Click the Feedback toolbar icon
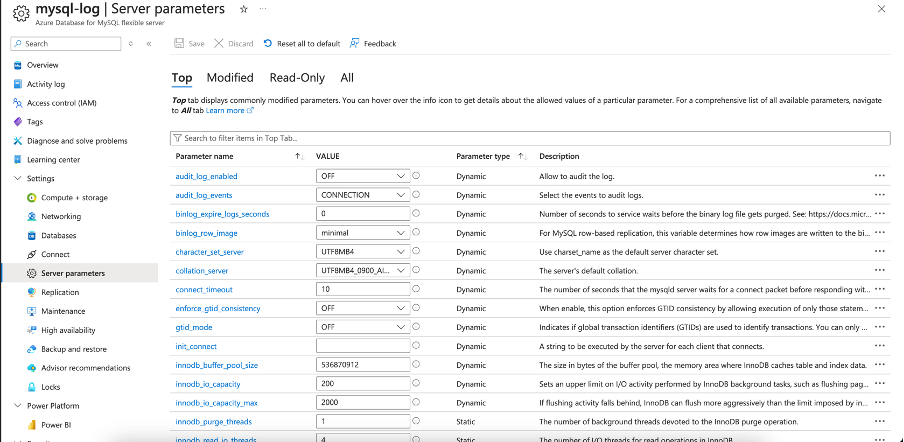 (355, 44)
